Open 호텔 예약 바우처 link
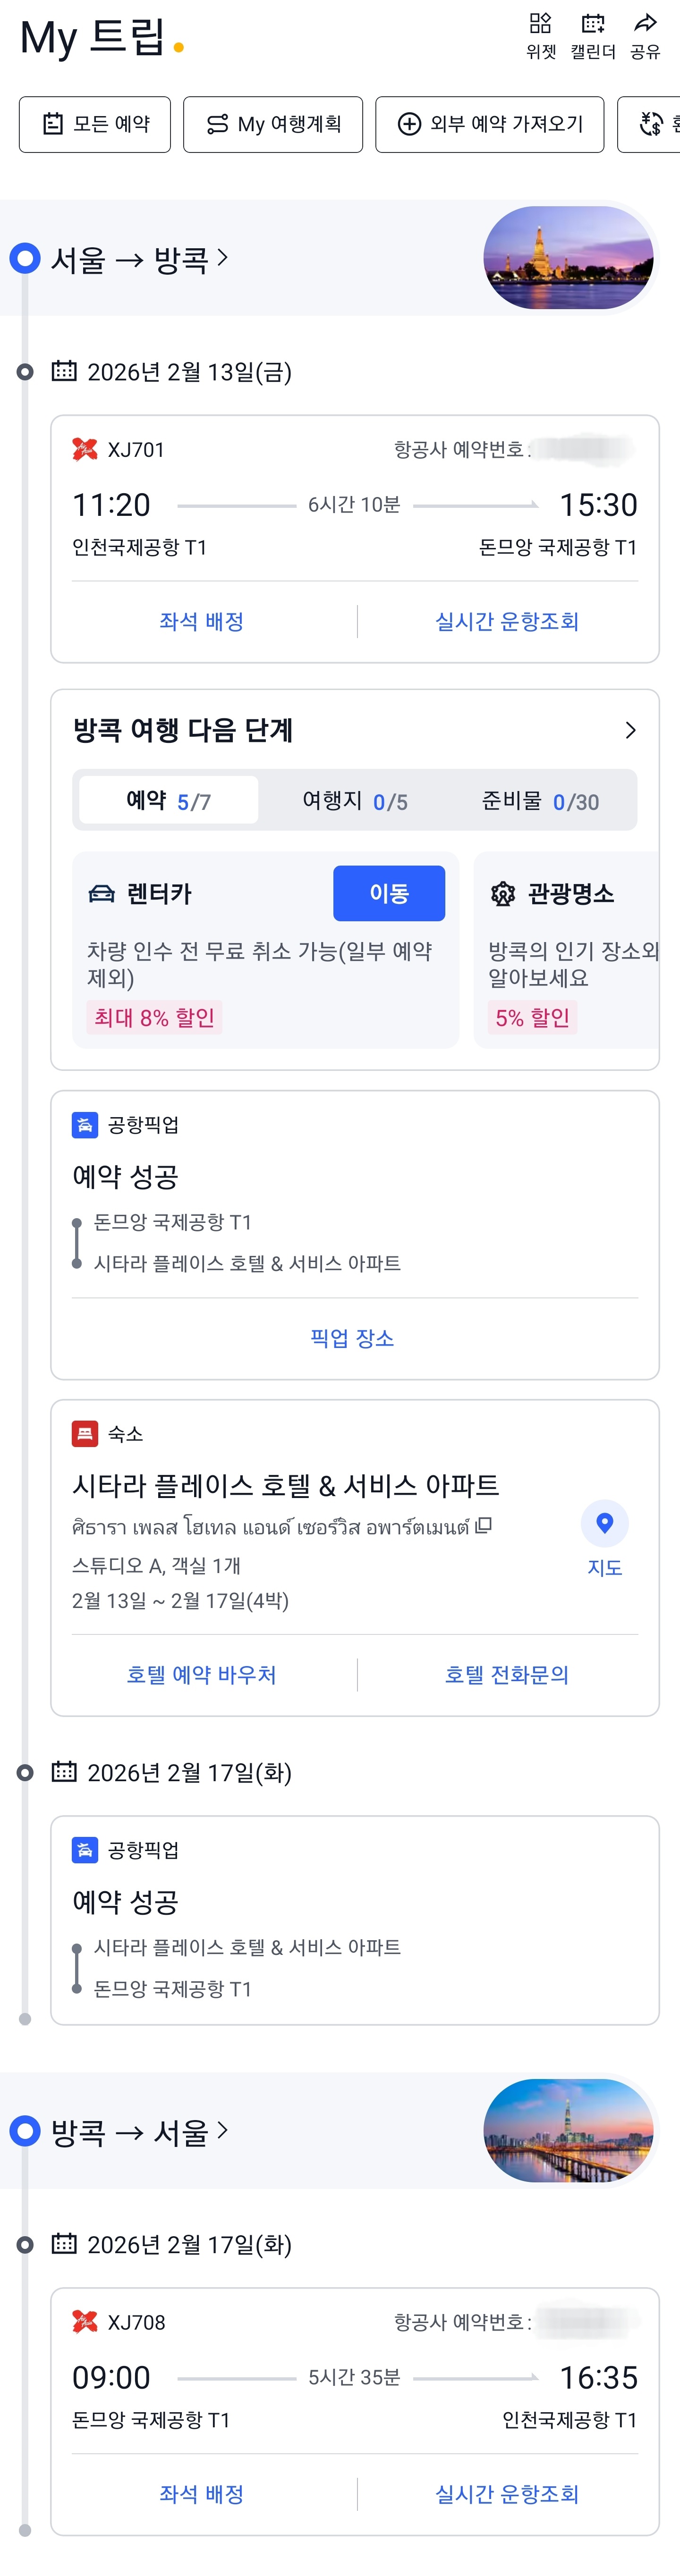Screen dimensions: 680x2576 point(201,1674)
